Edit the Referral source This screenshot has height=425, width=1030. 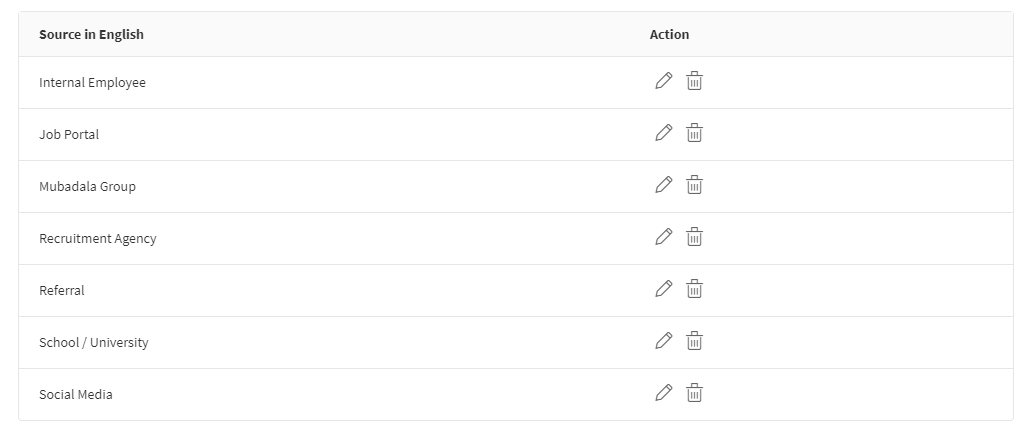[x=663, y=289]
